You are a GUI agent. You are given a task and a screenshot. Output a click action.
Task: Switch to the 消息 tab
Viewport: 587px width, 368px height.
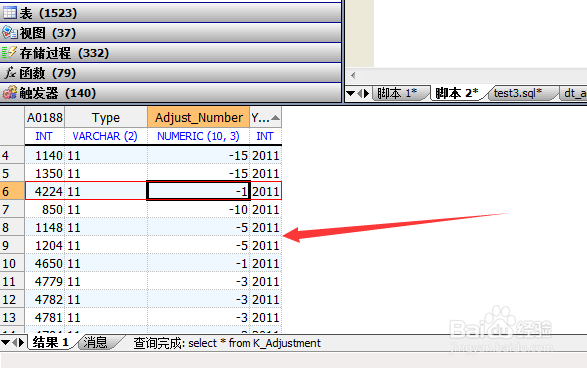pyautogui.click(x=95, y=342)
